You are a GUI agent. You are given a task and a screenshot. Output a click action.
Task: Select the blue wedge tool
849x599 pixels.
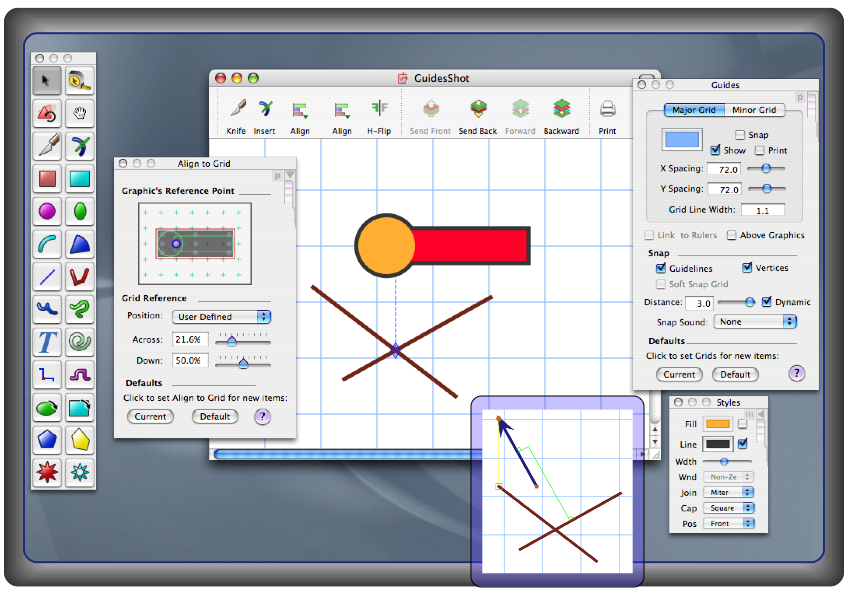tap(80, 244)
